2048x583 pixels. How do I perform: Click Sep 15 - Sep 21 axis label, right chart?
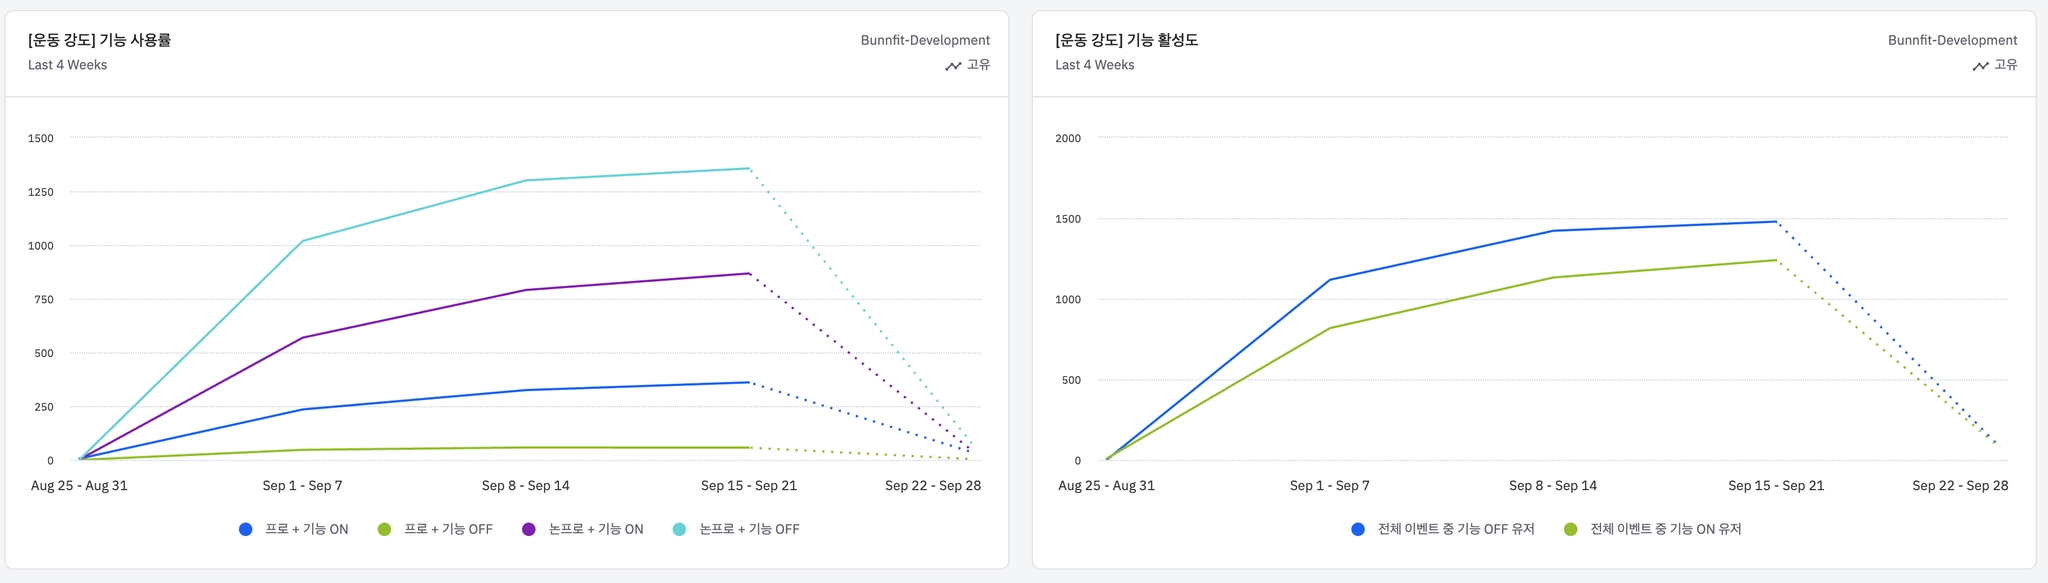coord(1776,486)
